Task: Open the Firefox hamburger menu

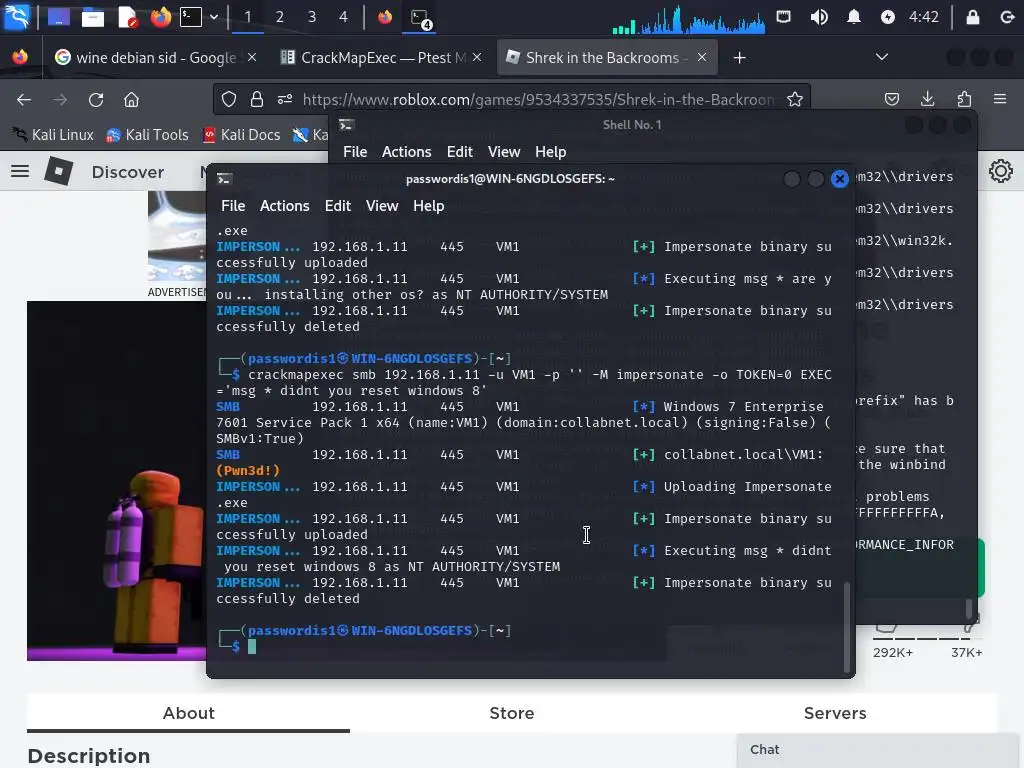Action: click(1000, 99)
